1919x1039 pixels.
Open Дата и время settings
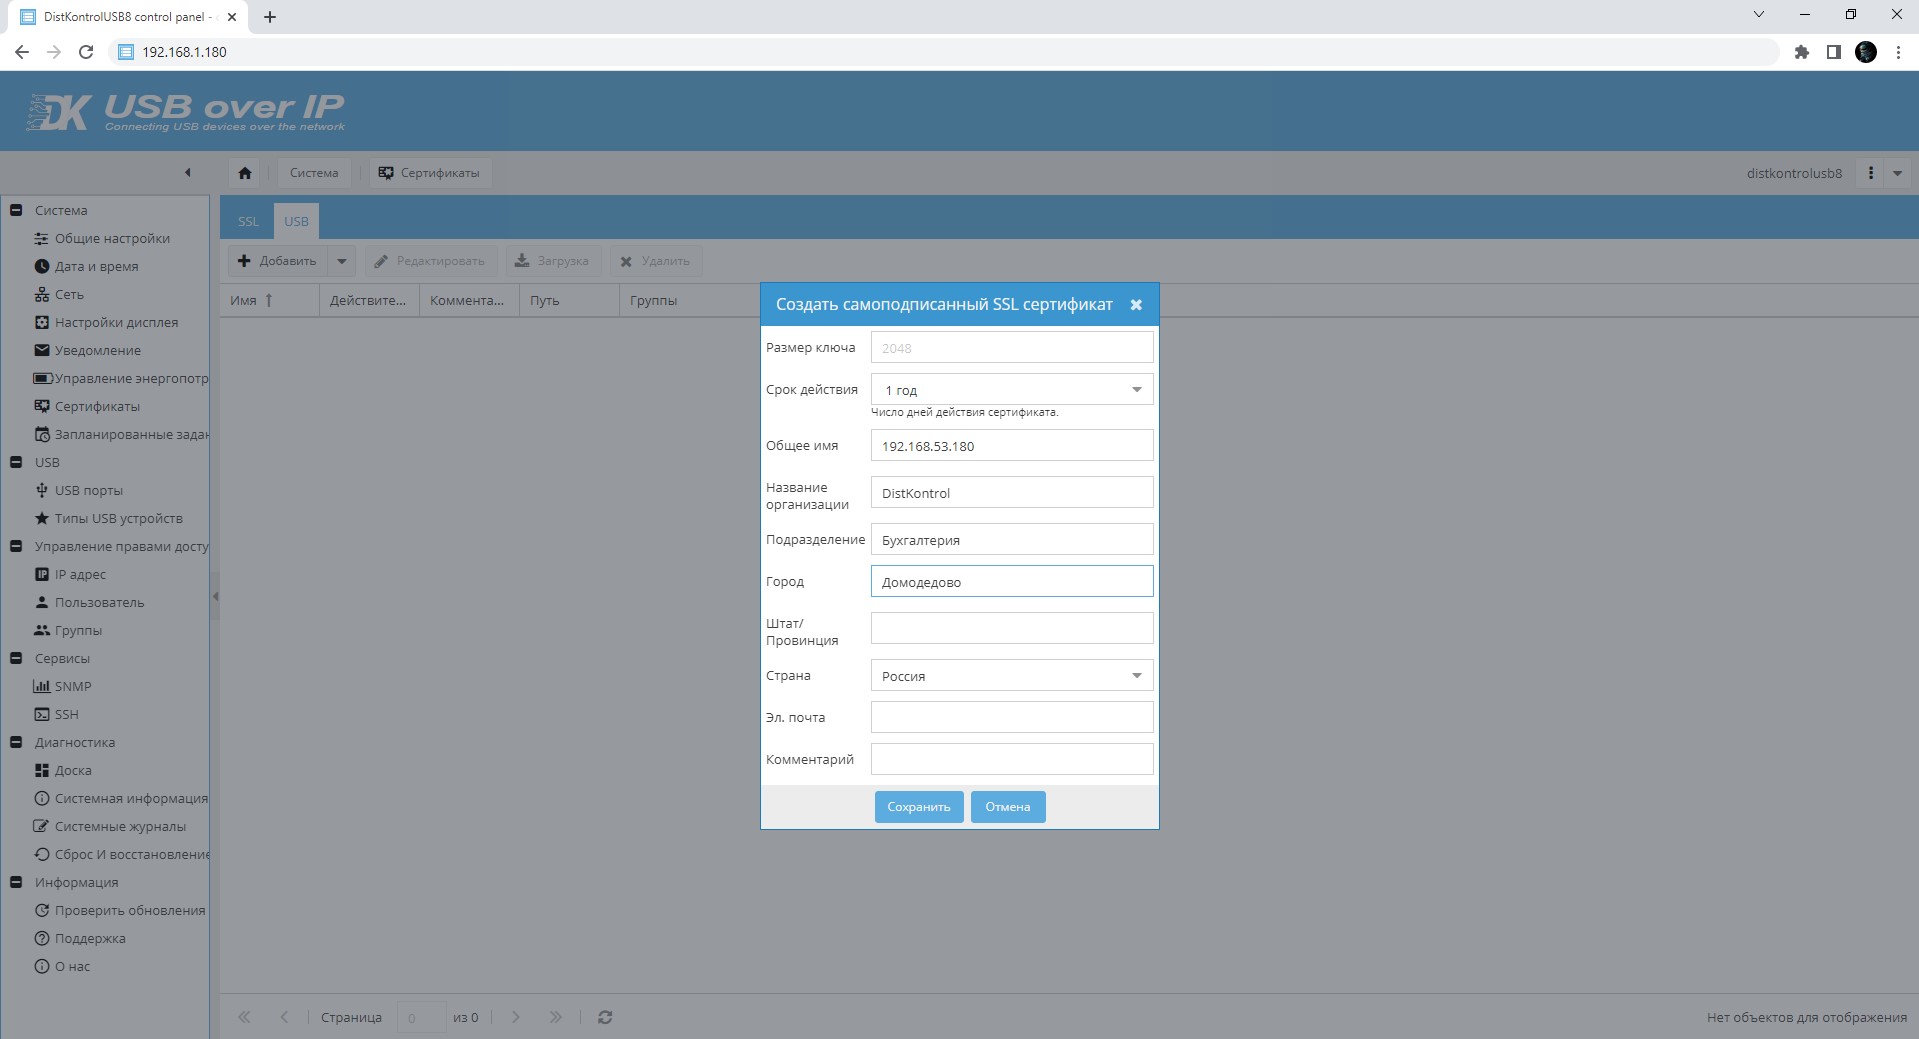click(96, 266)
